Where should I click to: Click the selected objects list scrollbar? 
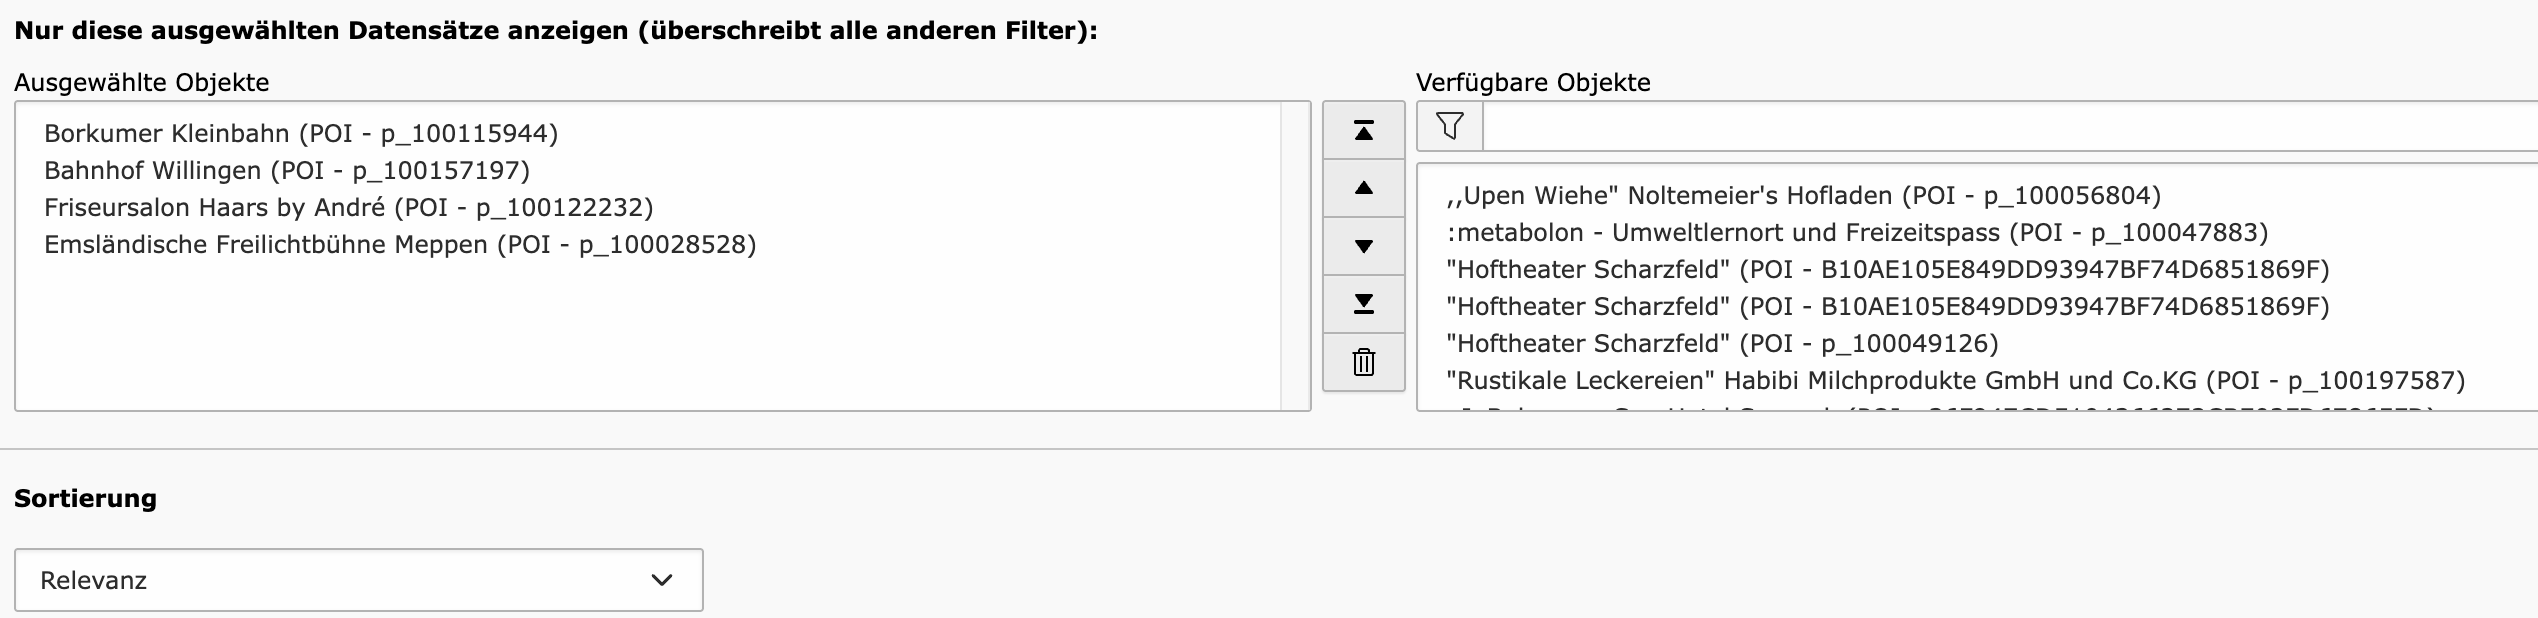tap(1294, 255)
